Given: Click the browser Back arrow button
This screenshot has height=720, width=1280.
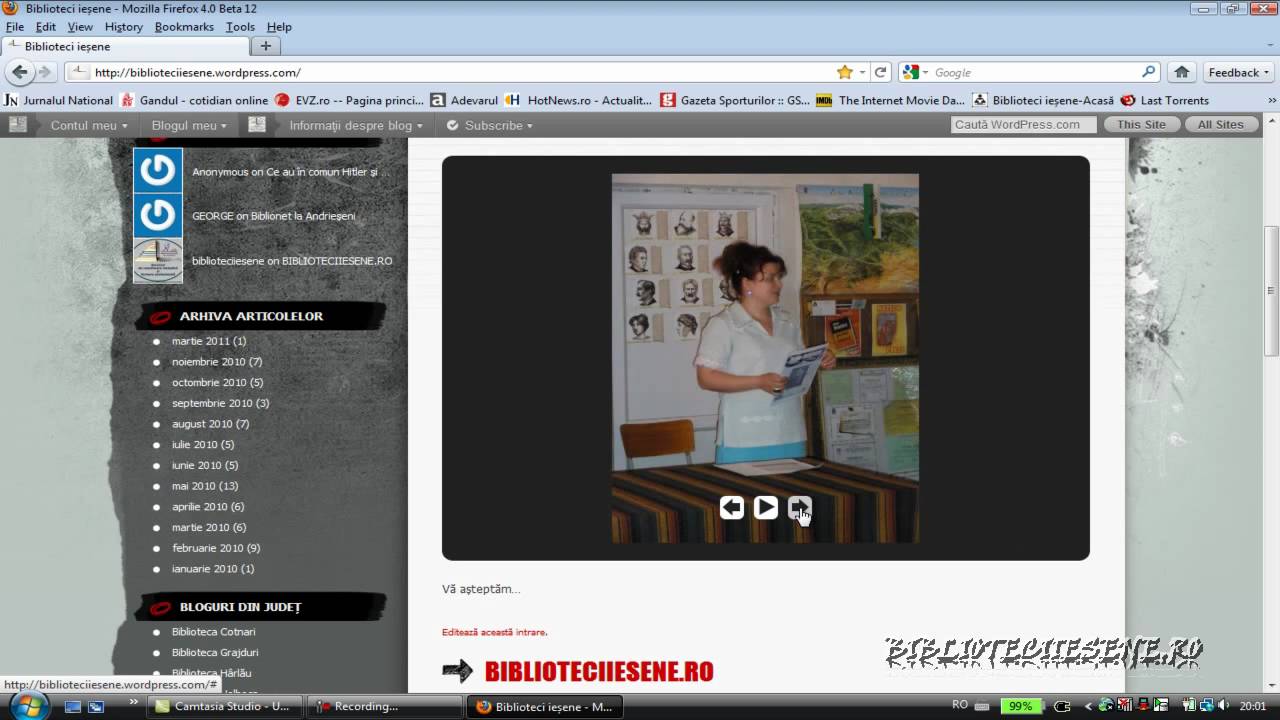Looking at the screenshot, I should pyautogui.click(x=20, y=72).
